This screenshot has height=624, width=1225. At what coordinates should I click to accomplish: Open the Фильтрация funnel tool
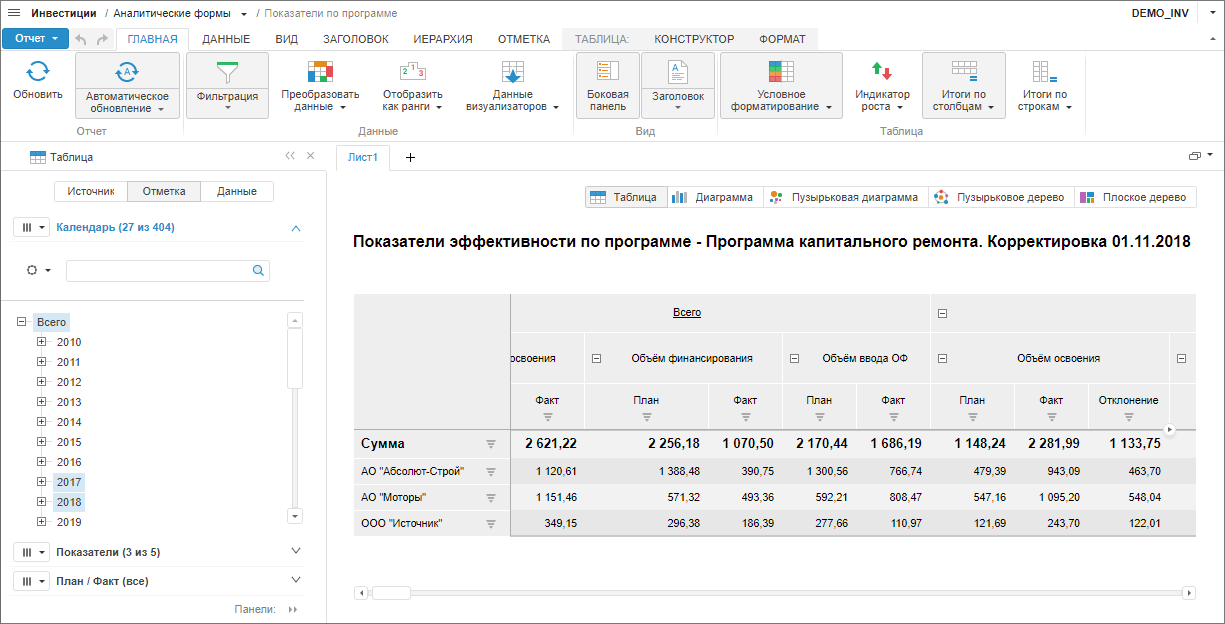tap(227, 74)
